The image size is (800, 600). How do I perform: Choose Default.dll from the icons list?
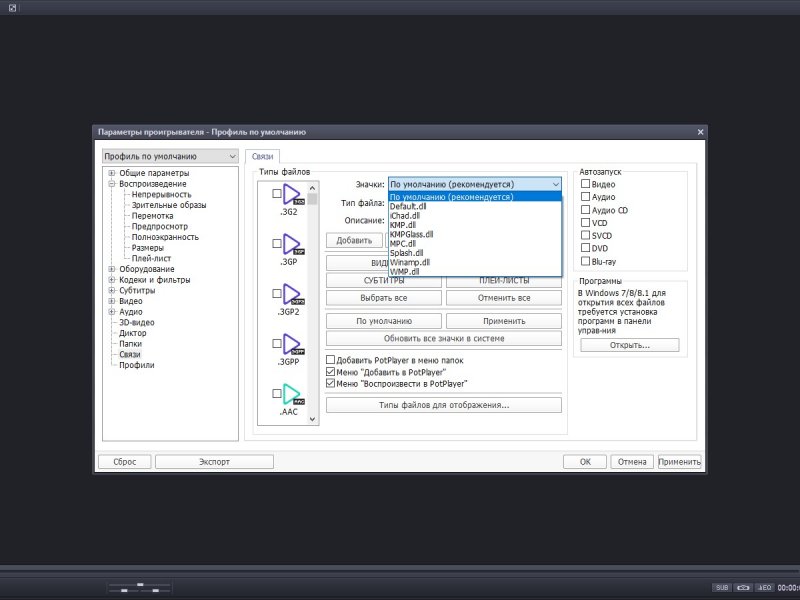point(475,206)
